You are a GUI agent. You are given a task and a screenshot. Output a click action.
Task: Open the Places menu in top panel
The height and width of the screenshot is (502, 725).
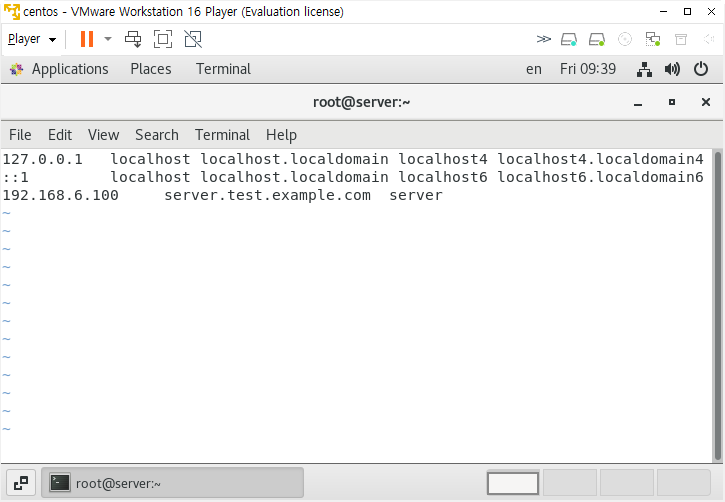[x=151, y=69]
